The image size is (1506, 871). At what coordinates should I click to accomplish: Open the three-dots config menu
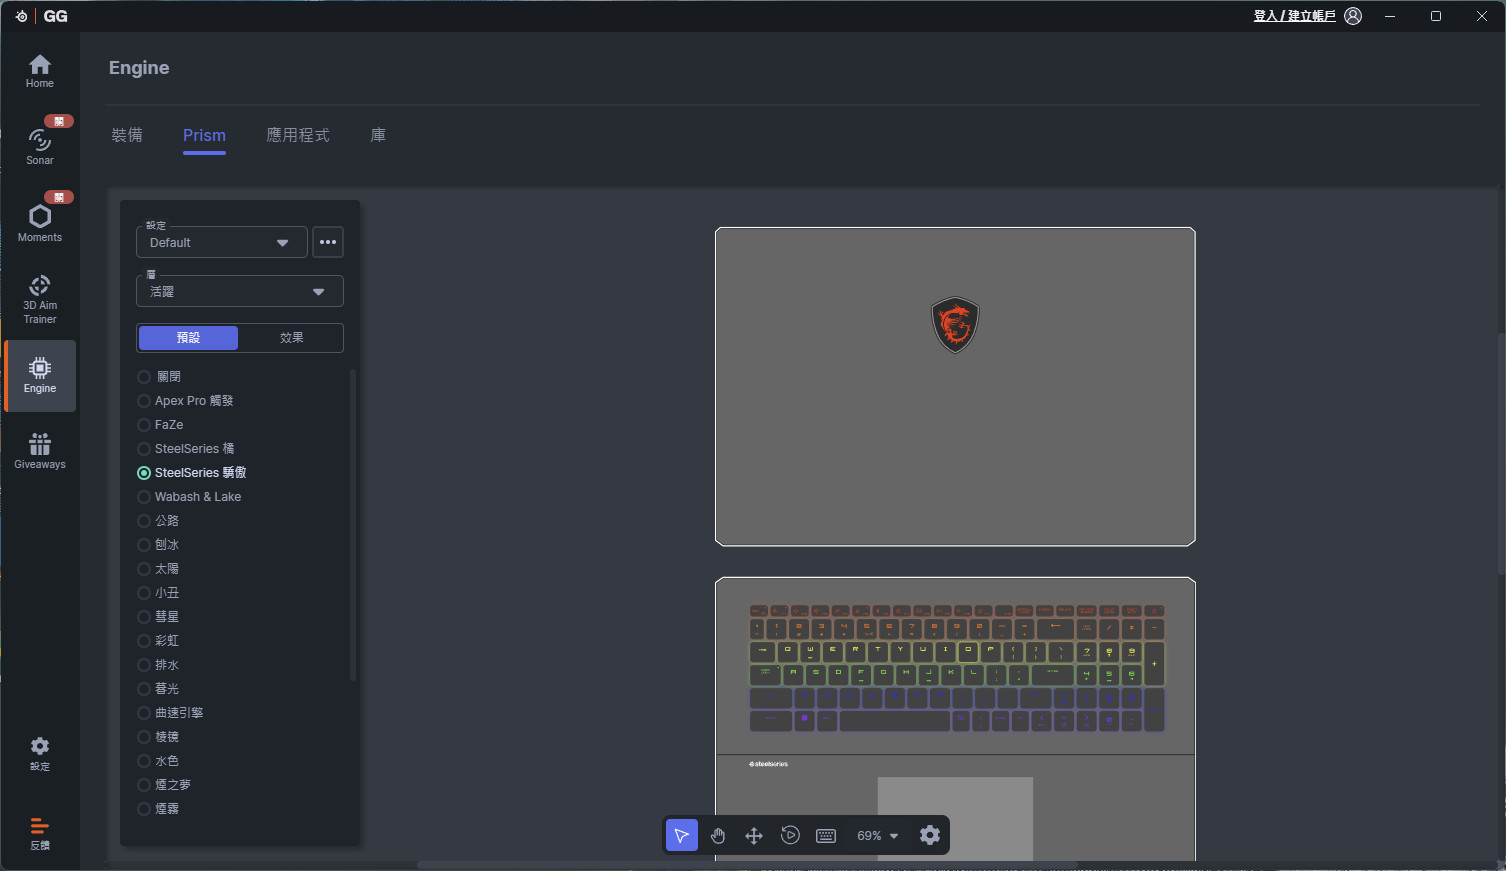[x=328, y=242]
